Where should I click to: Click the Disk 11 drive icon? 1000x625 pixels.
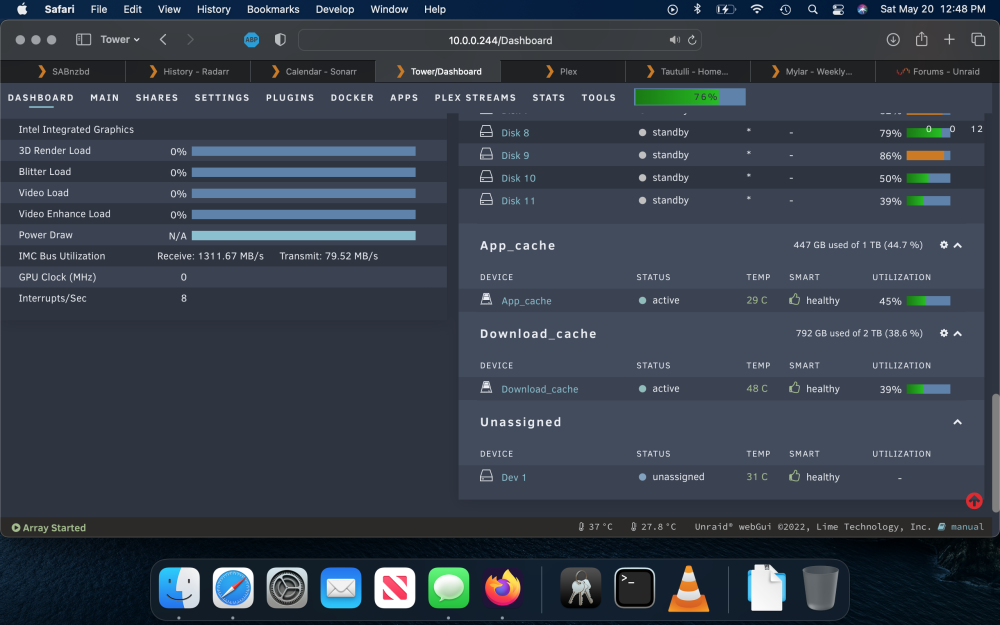(486, 200)
